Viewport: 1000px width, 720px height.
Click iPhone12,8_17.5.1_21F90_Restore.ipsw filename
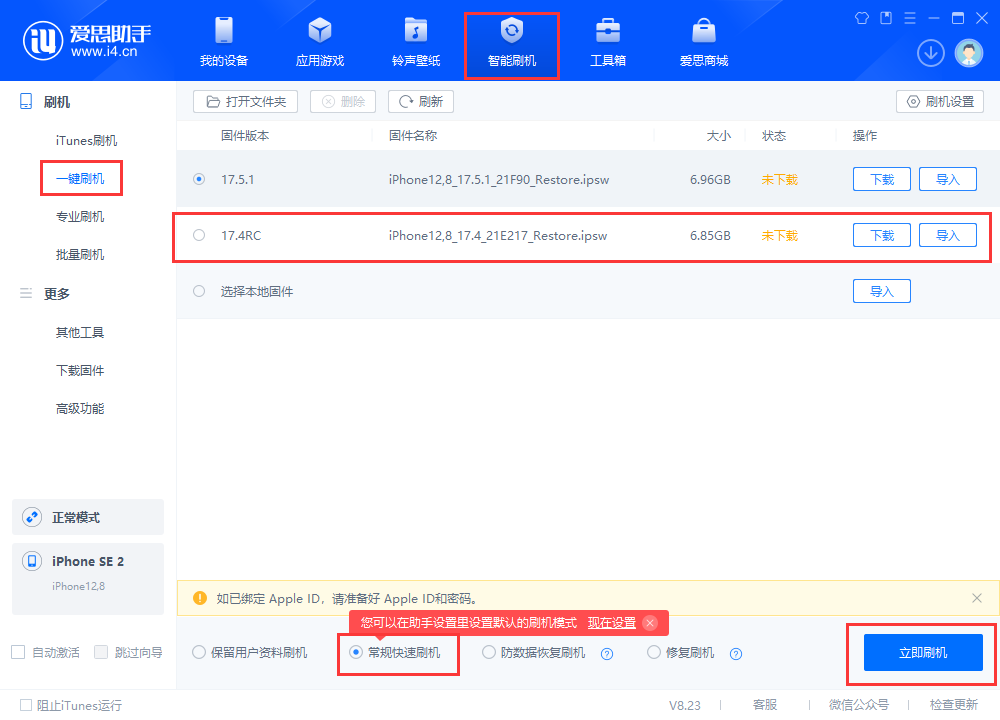pyautogui.click(x=499, y=180)
